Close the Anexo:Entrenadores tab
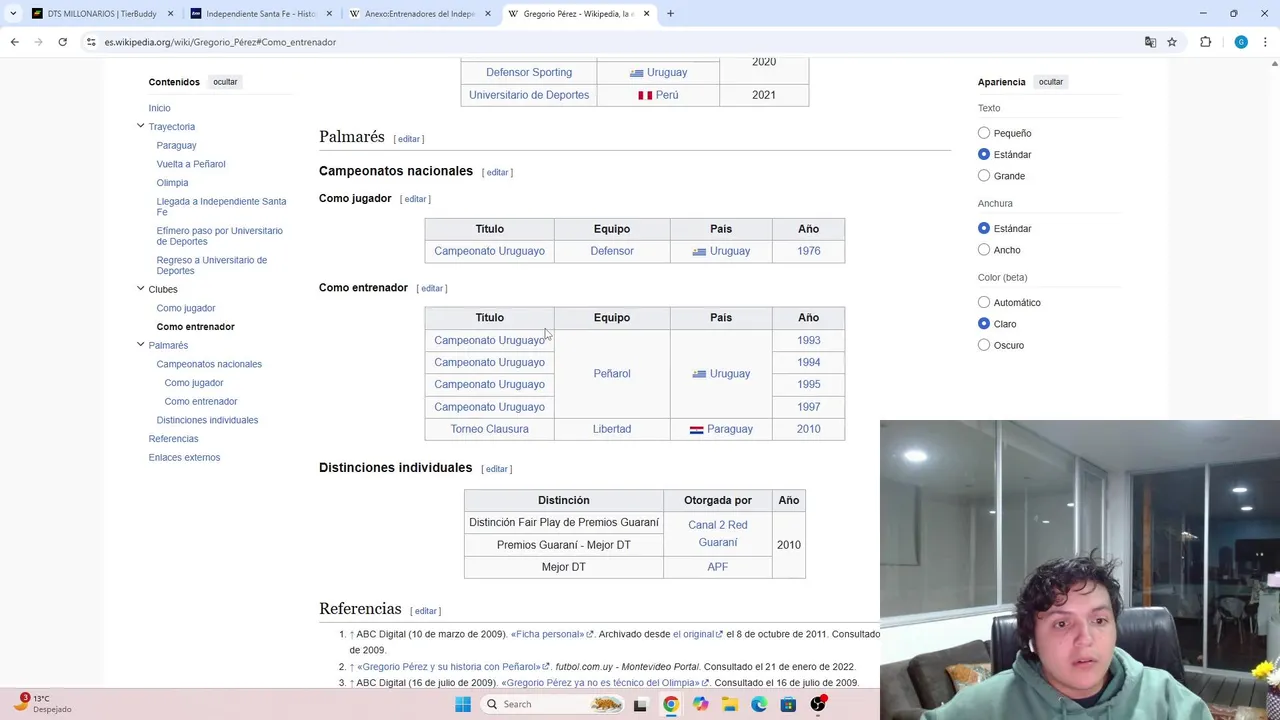Image resolution: width=1280 pixels, height=720 pixels. pyautogui.click(x=488, y=14)
